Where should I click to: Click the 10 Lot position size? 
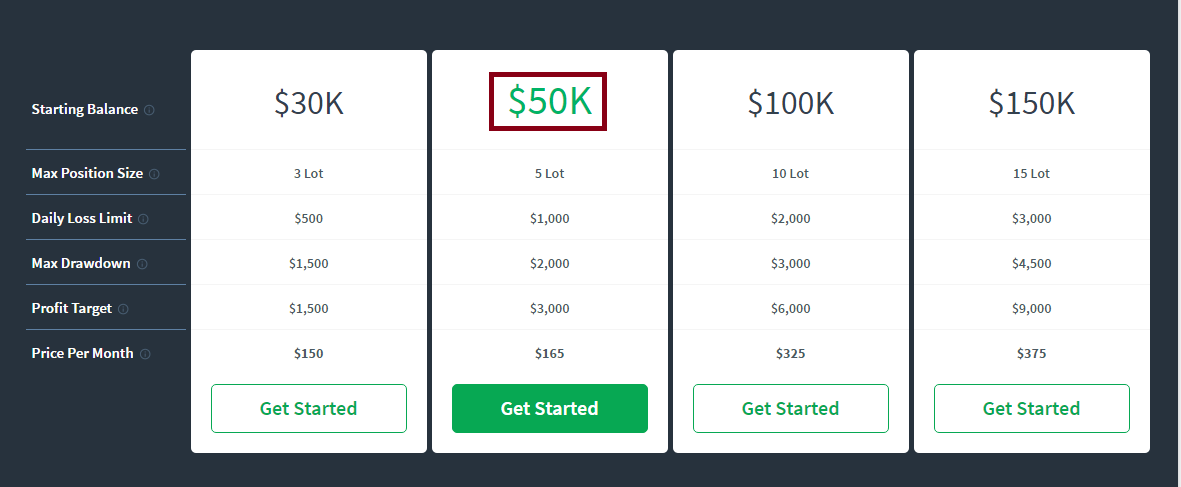click(x=791, y=173)
